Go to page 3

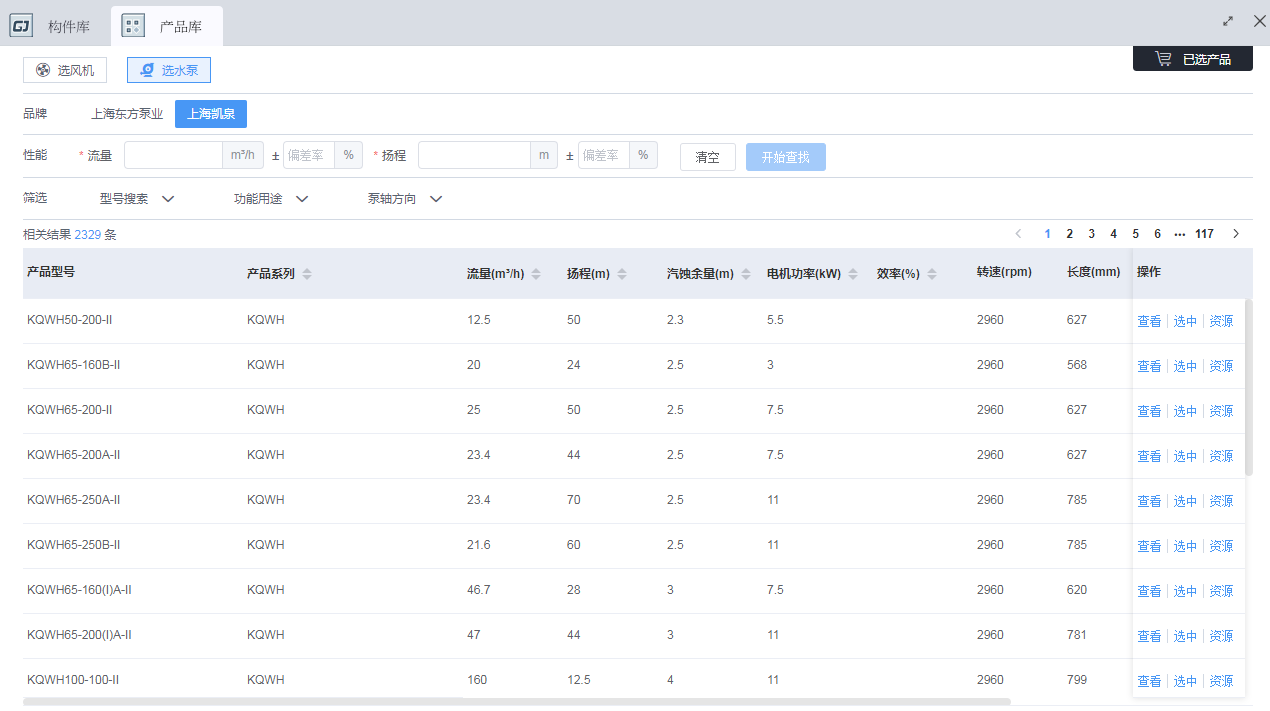[1092, 234]
